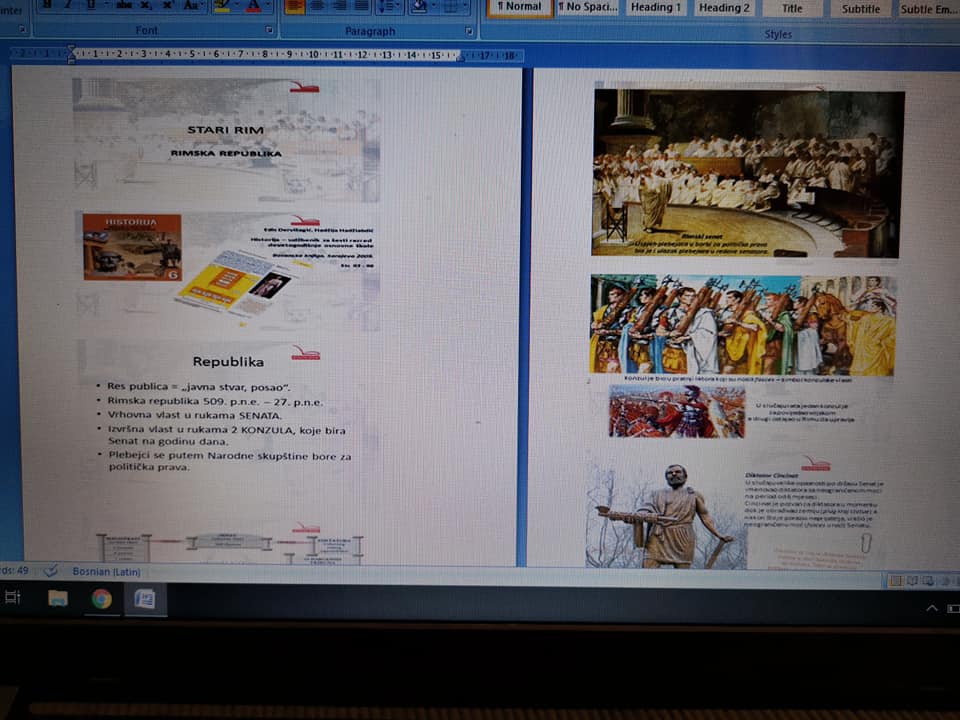Toggle superscript formatting
Screen dimensions: 960x720
[168, 5]
